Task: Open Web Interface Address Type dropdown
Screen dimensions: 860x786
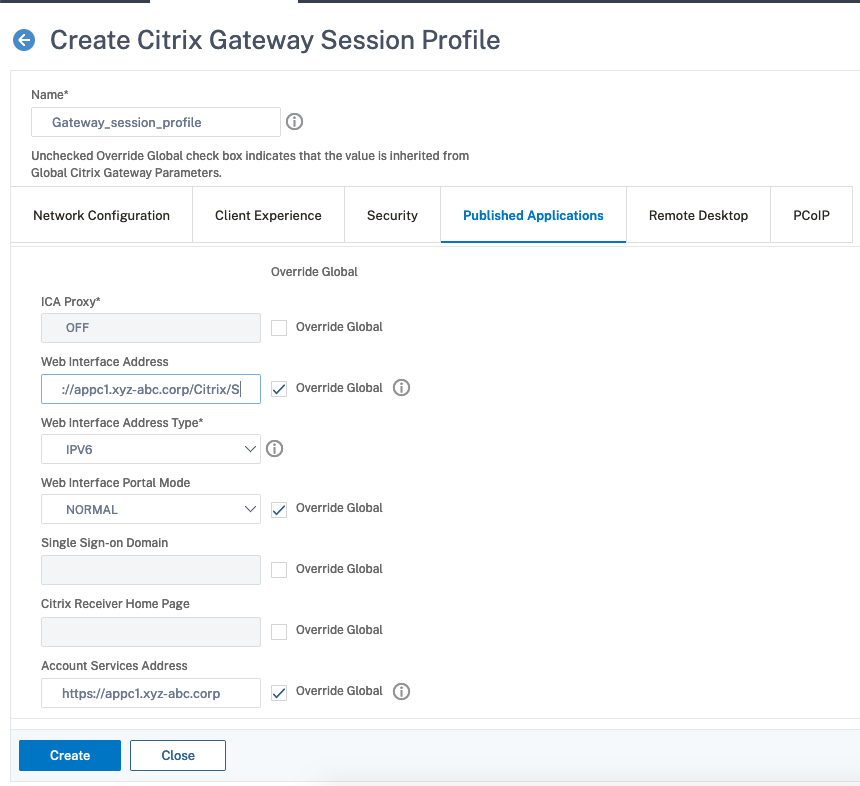Action: (150, 450)
